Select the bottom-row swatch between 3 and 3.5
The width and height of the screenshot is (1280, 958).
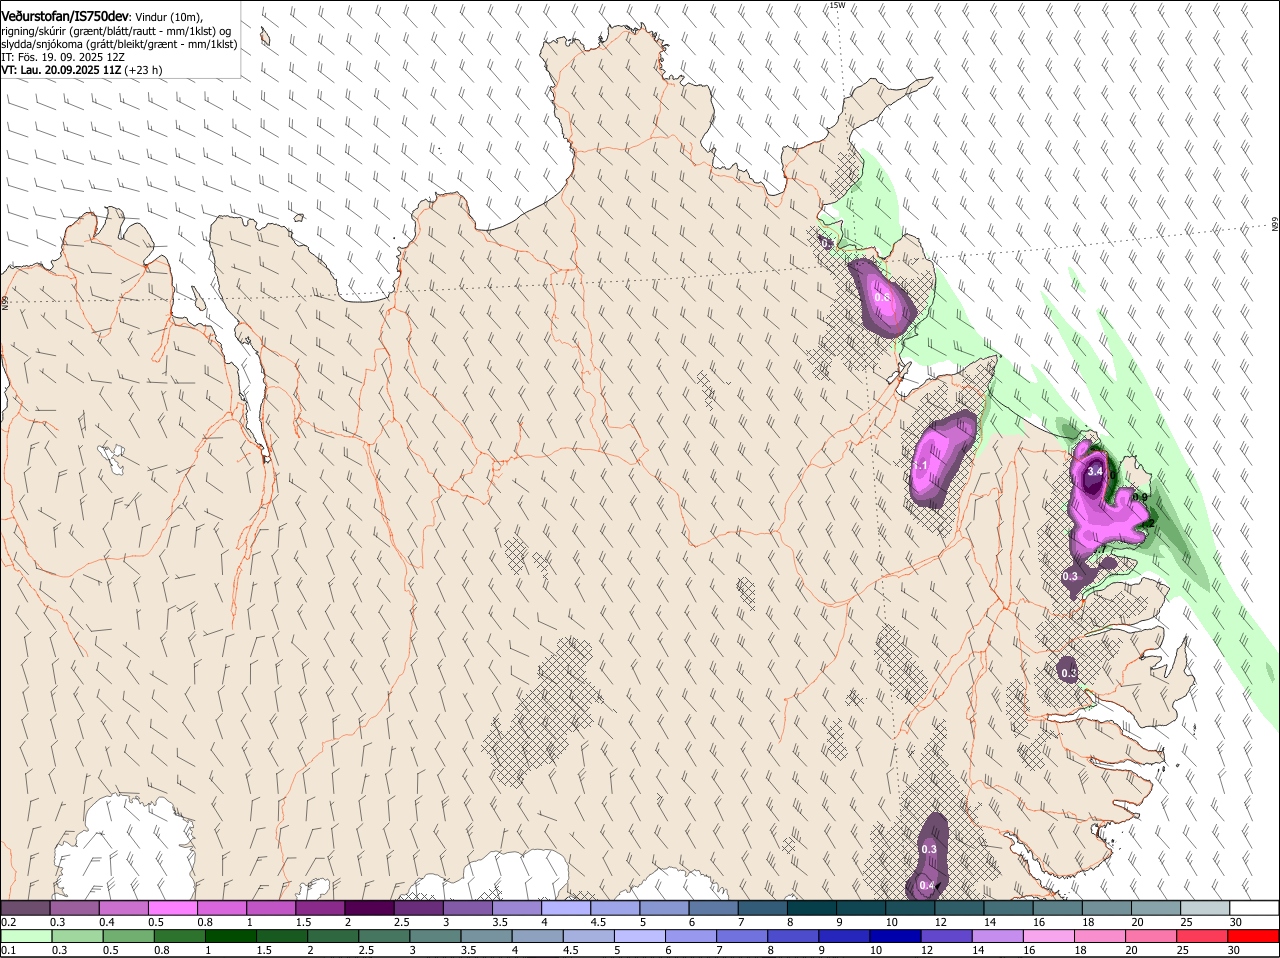tap(436, 936)
